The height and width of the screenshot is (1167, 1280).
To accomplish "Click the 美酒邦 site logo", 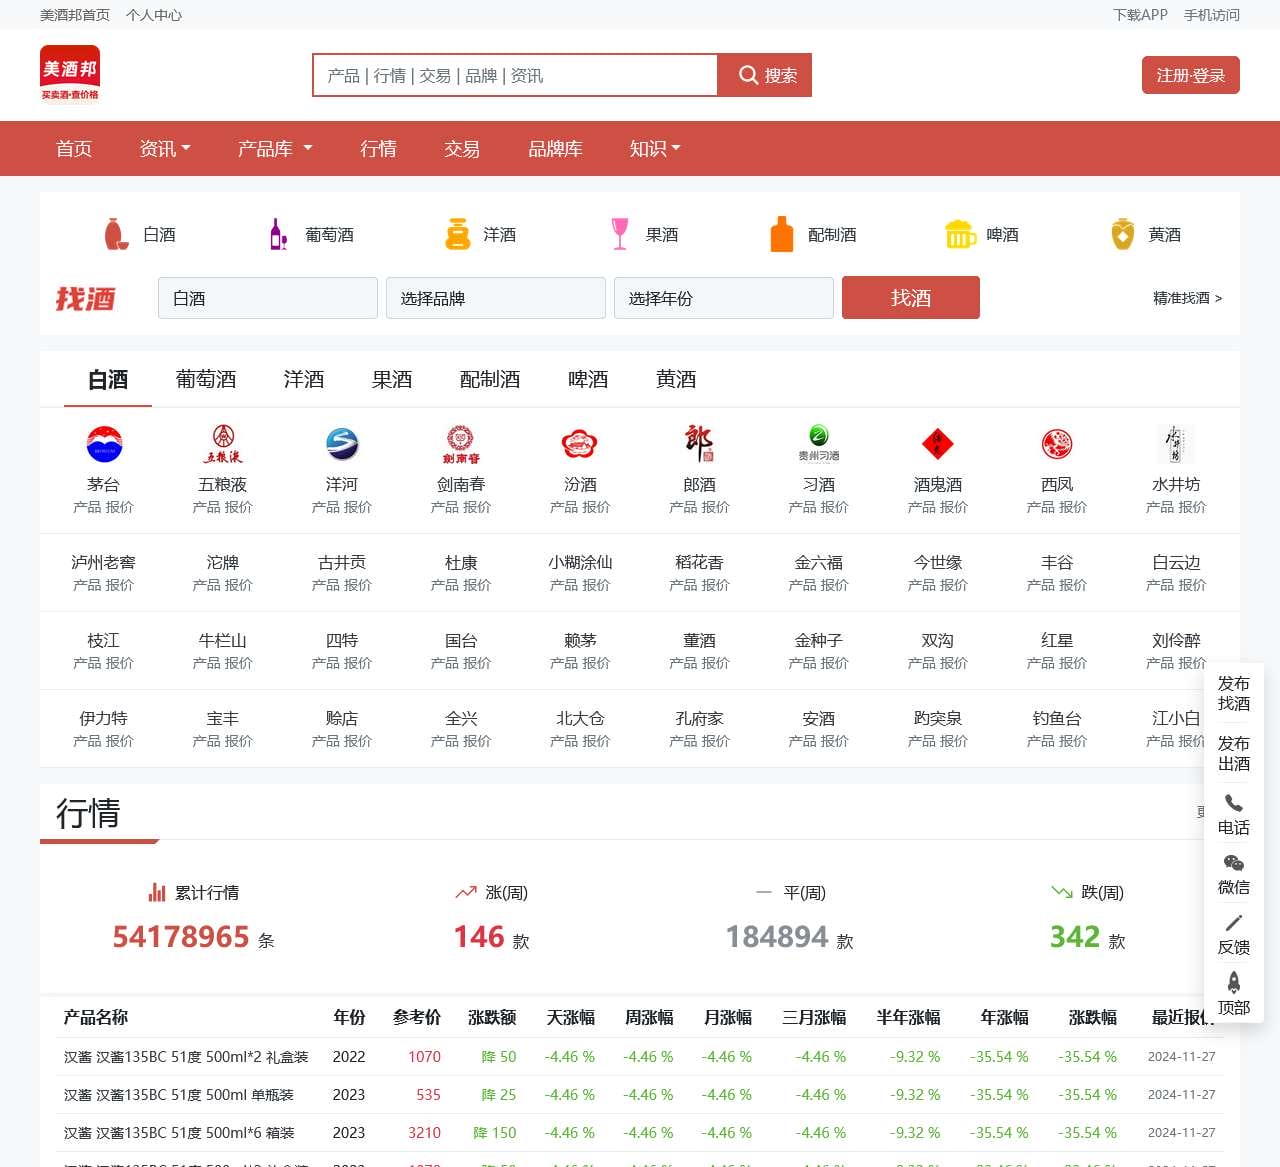I will click(x=70, y=74).
